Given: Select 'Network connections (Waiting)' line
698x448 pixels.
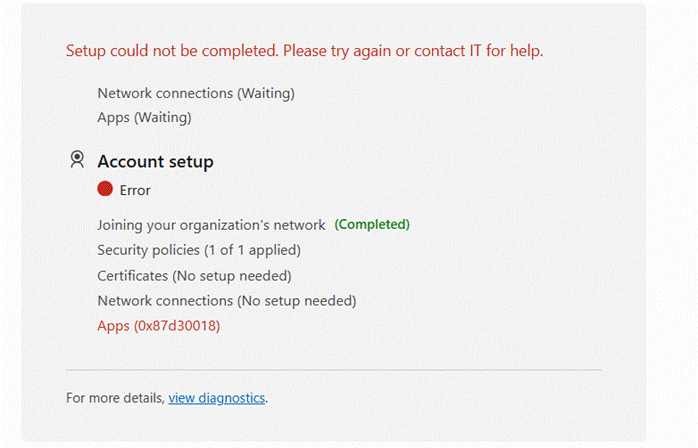Looking at the screenshot, I should 196,94.
